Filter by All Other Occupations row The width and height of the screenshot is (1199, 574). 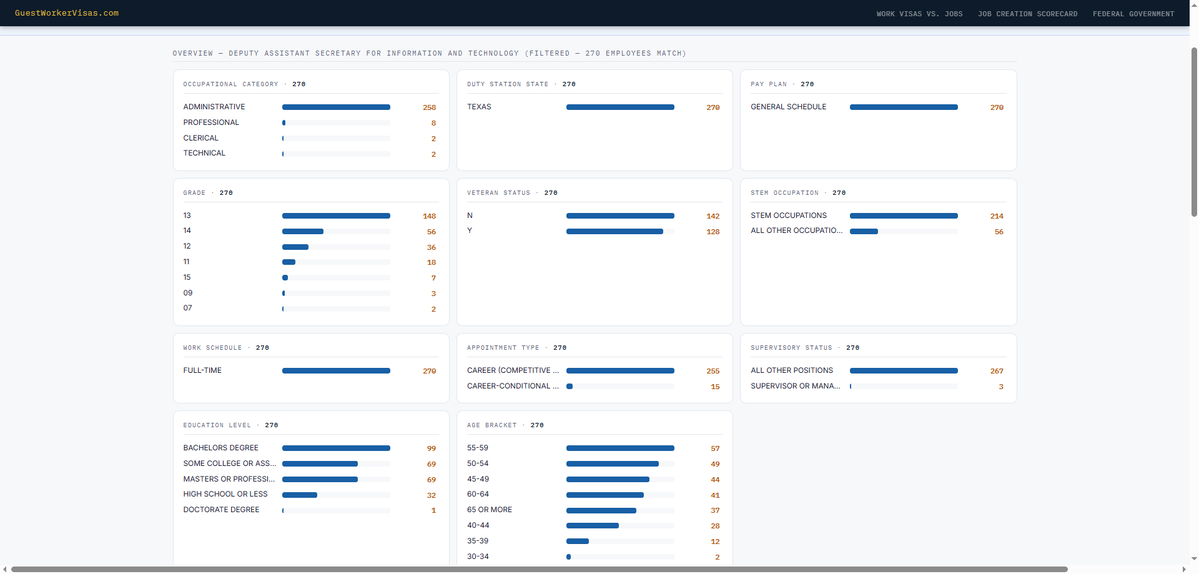879,231
